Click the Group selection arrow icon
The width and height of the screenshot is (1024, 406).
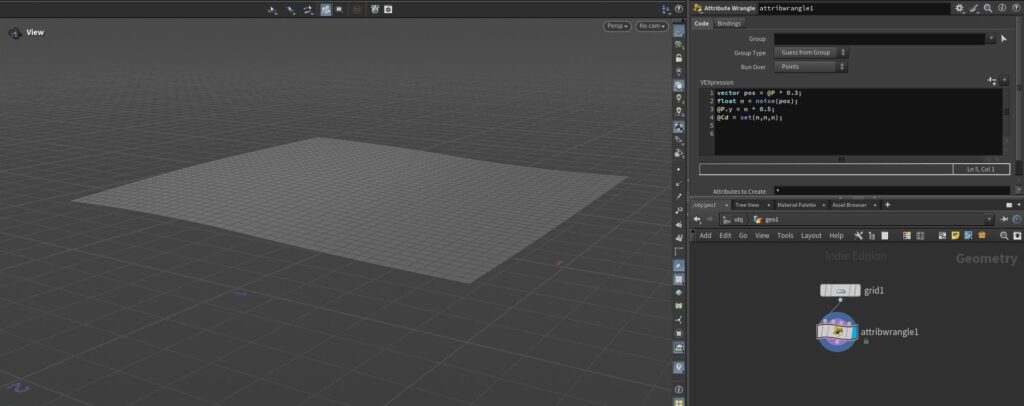[1004, 39]
